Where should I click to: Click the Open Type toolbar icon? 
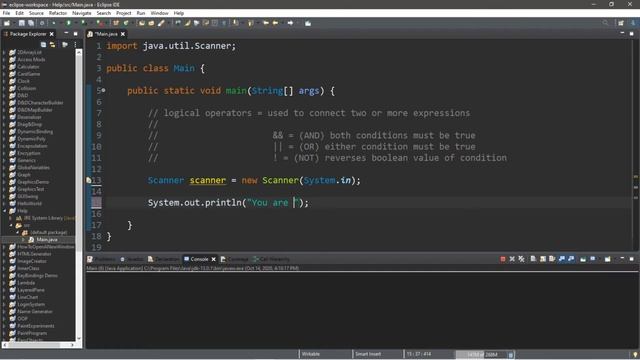tap(141, 23)
